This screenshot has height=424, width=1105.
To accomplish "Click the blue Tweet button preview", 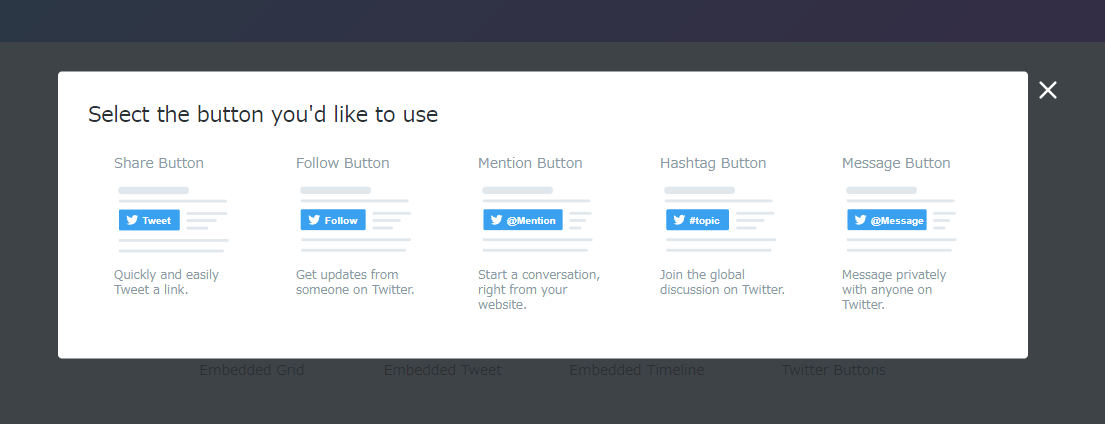I will tap(149, 220).
